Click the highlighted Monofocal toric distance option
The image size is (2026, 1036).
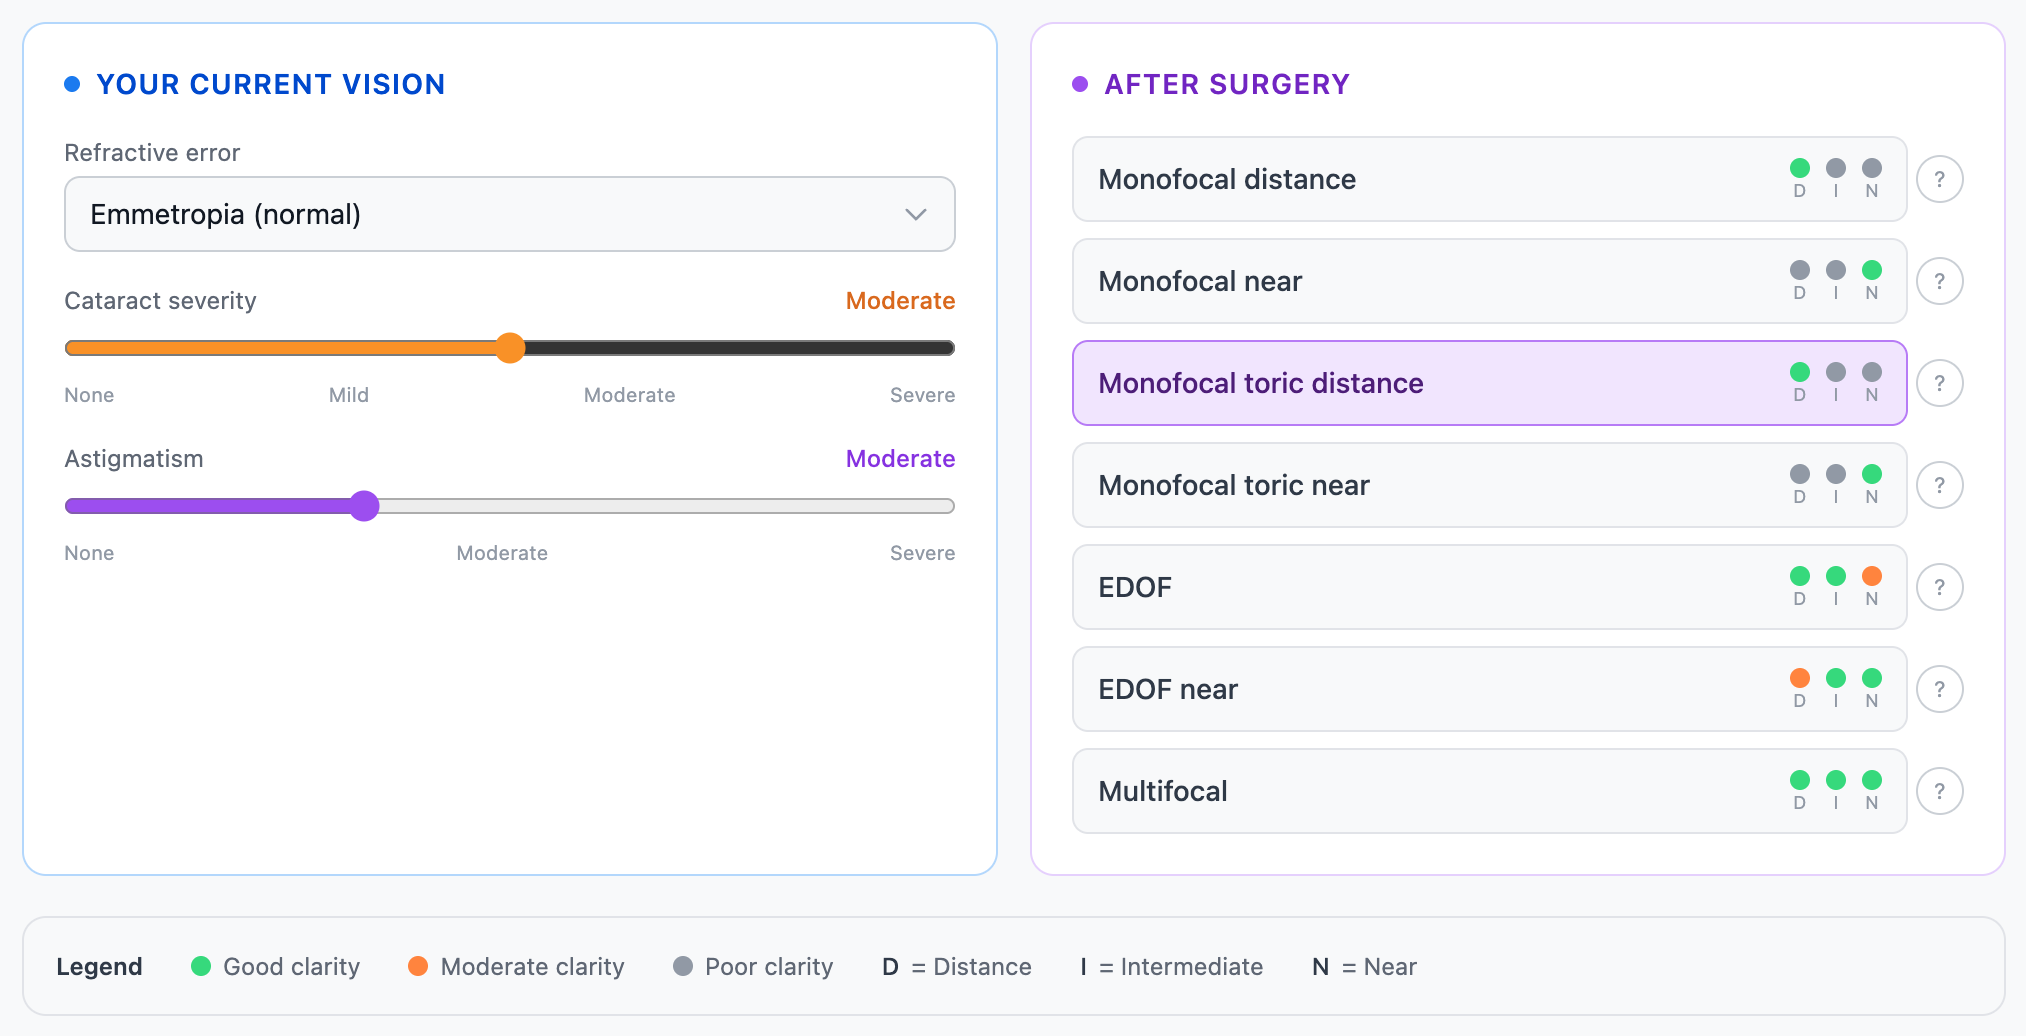[1489, 383]
